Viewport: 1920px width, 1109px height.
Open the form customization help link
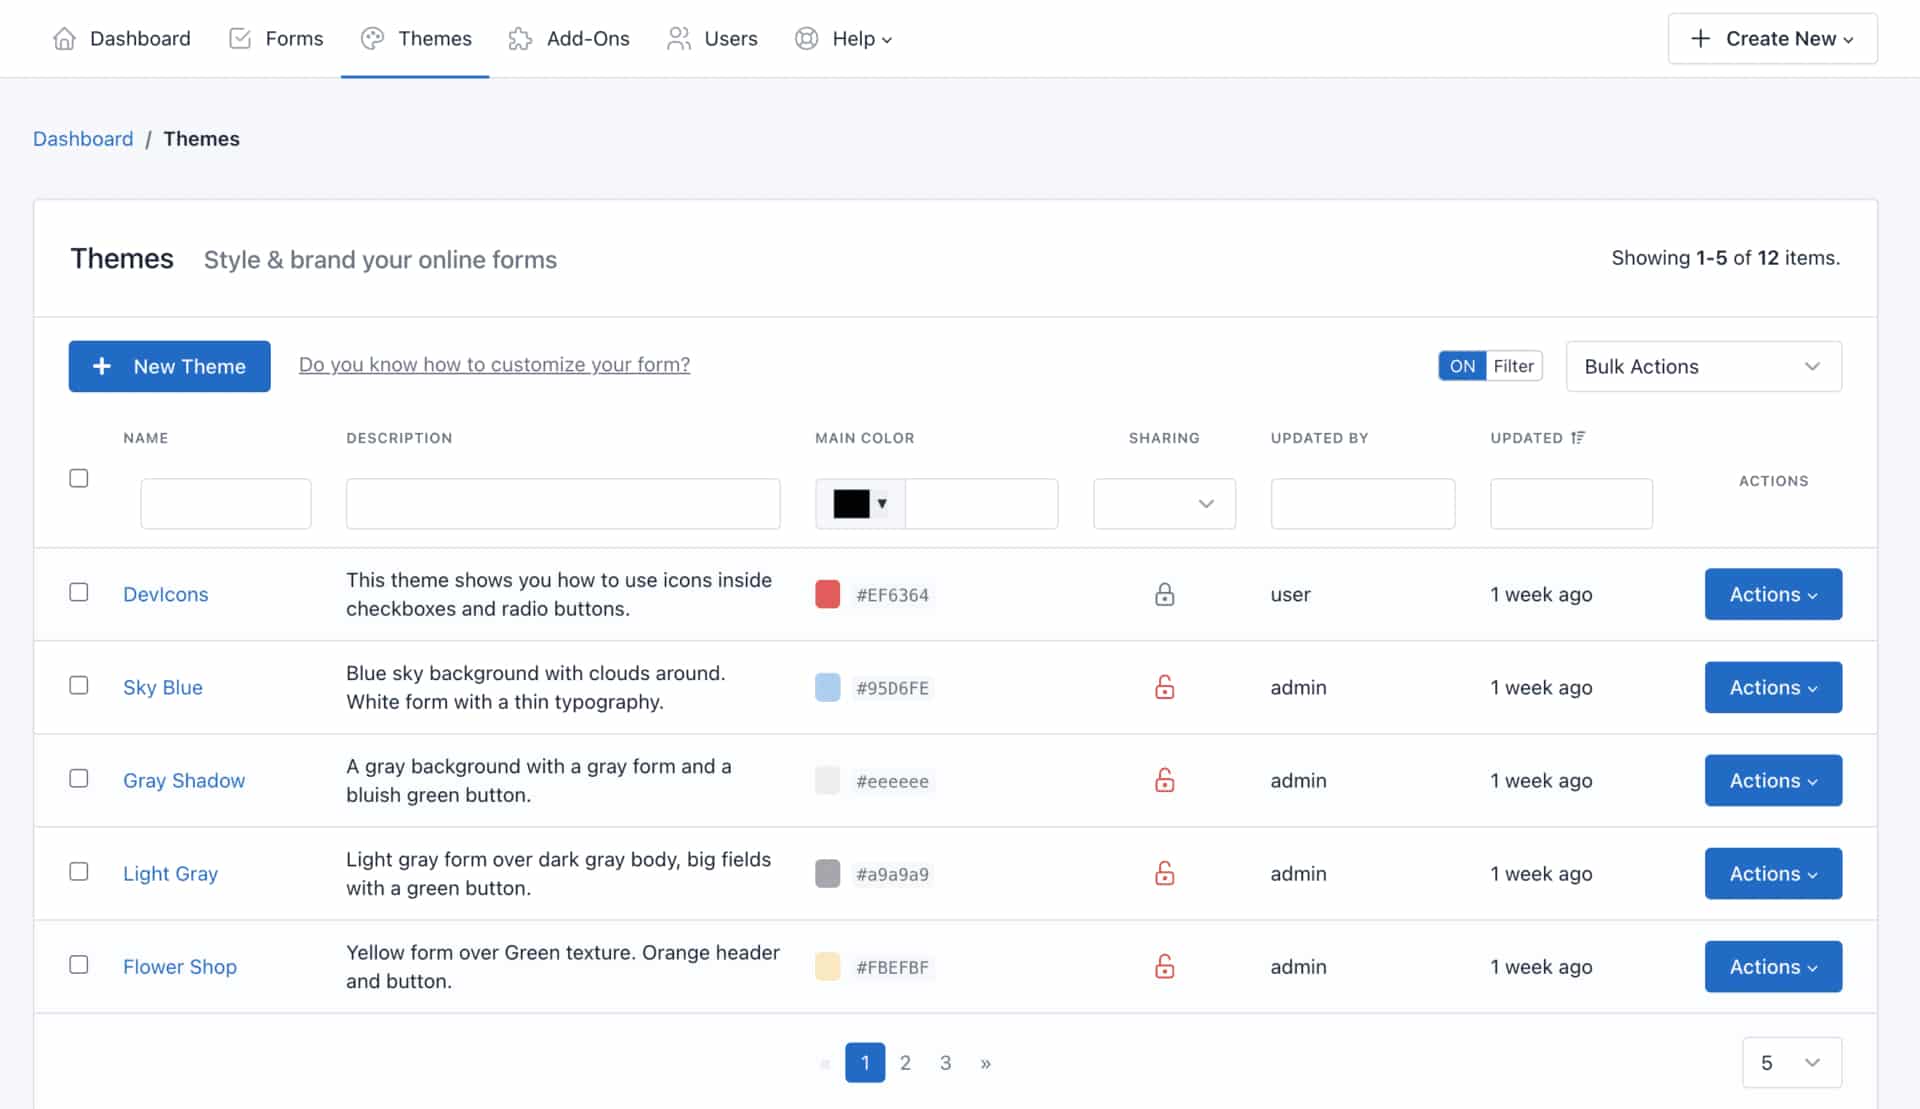pos(494,364)
